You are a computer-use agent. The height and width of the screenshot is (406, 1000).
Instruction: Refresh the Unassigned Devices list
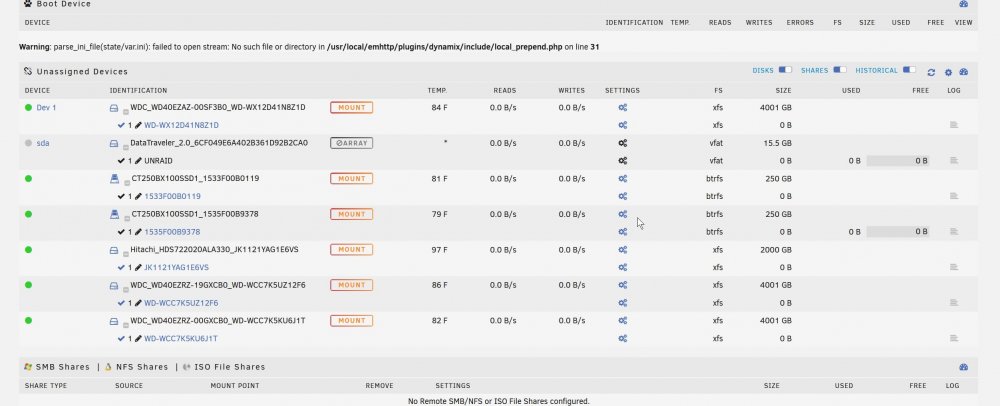click(931, 72)
